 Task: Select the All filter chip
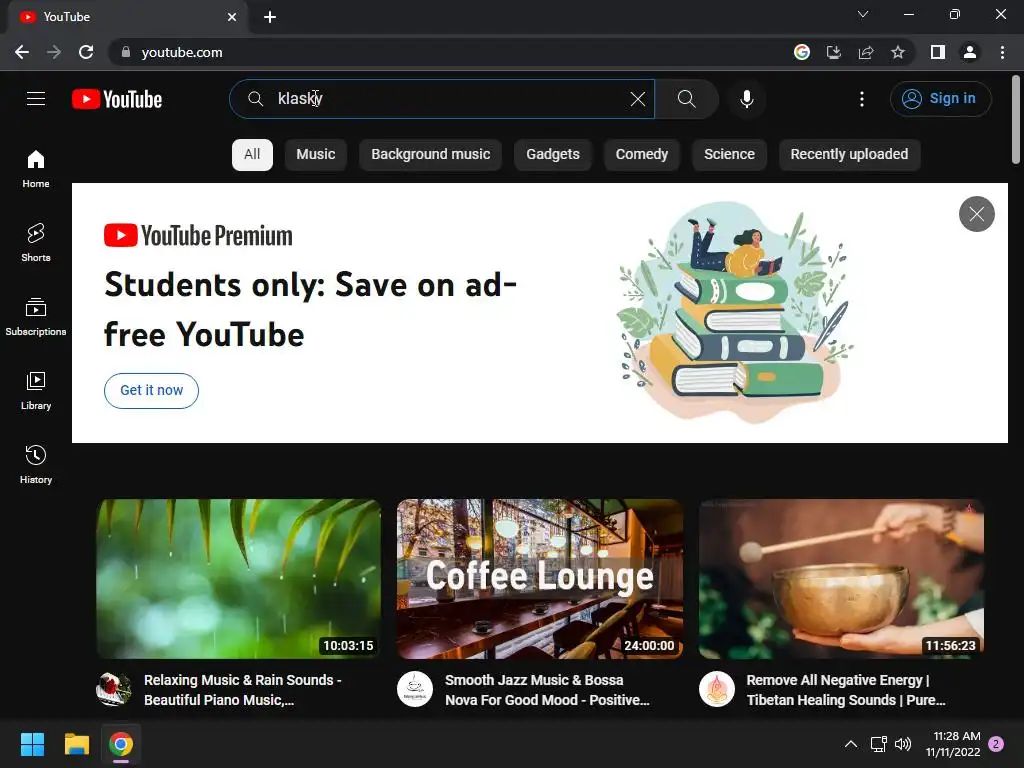(x=252, y=154)
